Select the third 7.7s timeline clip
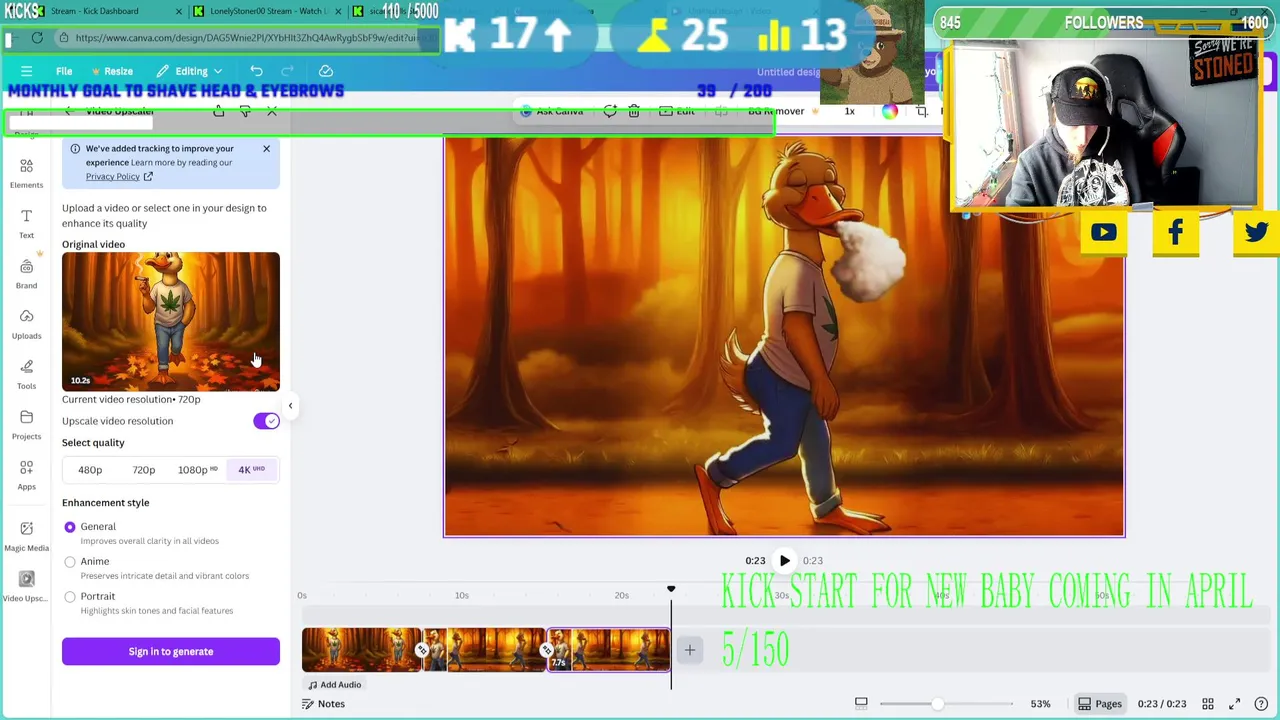 click(609, 650)
